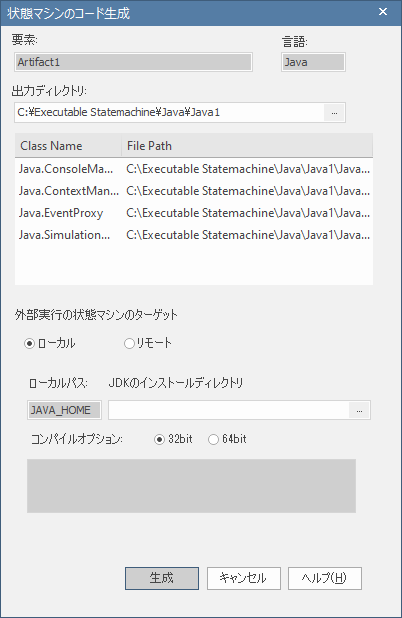The image size is (402, 618).
Task: Click the JDK directory browse button
Action: 359,410
